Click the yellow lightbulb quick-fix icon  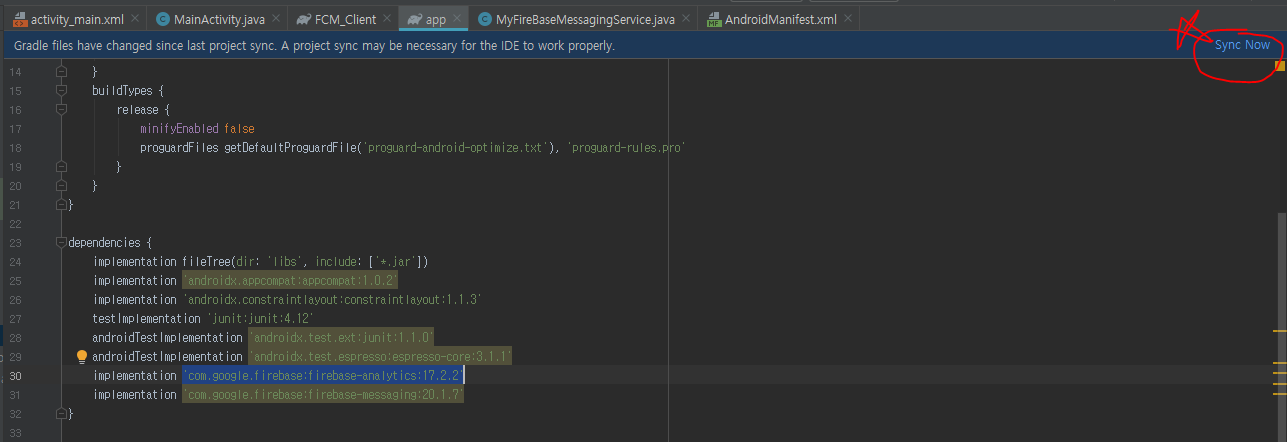pyautogui.click(x=82, y=356)
